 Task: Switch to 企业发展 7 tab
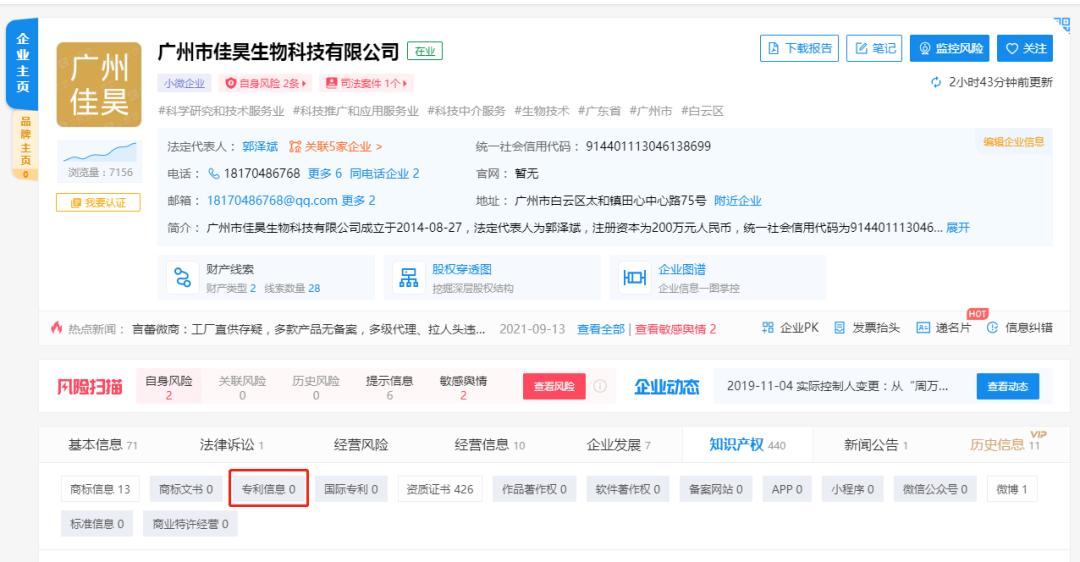619,445
